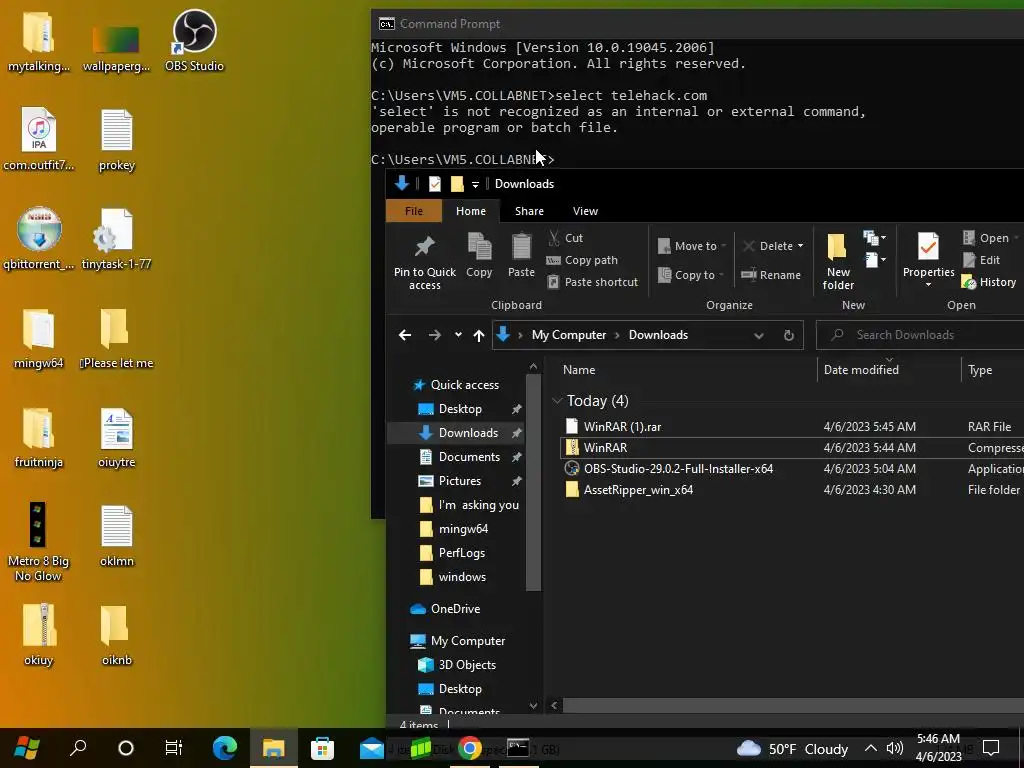The width and height of the screenshot is (1024, 768).
Task: Select the oiknb desktop folder
Action: pos(117,635)
